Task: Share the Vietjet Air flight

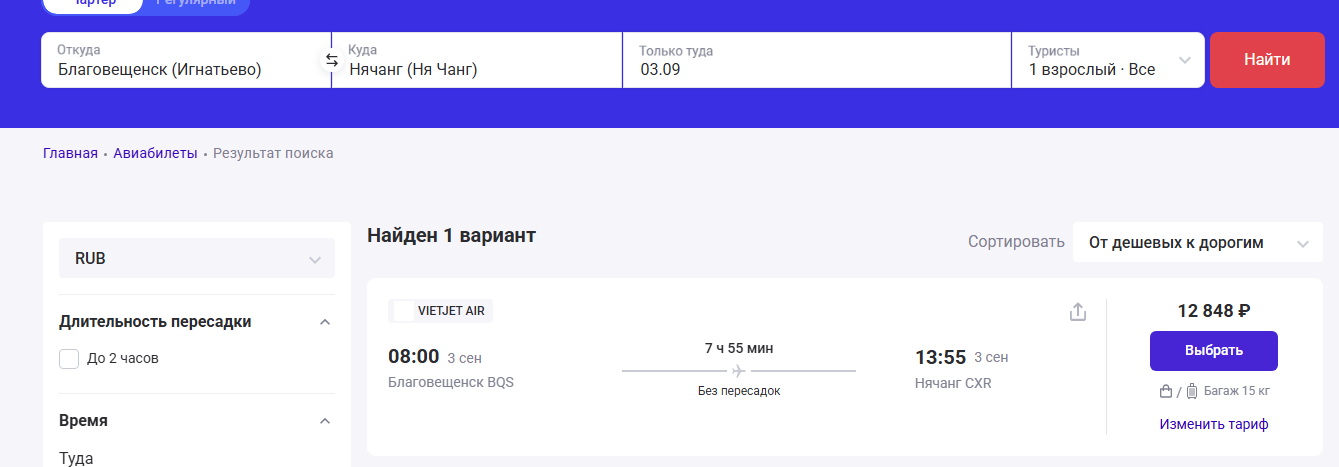Action: coord(1077,312)
